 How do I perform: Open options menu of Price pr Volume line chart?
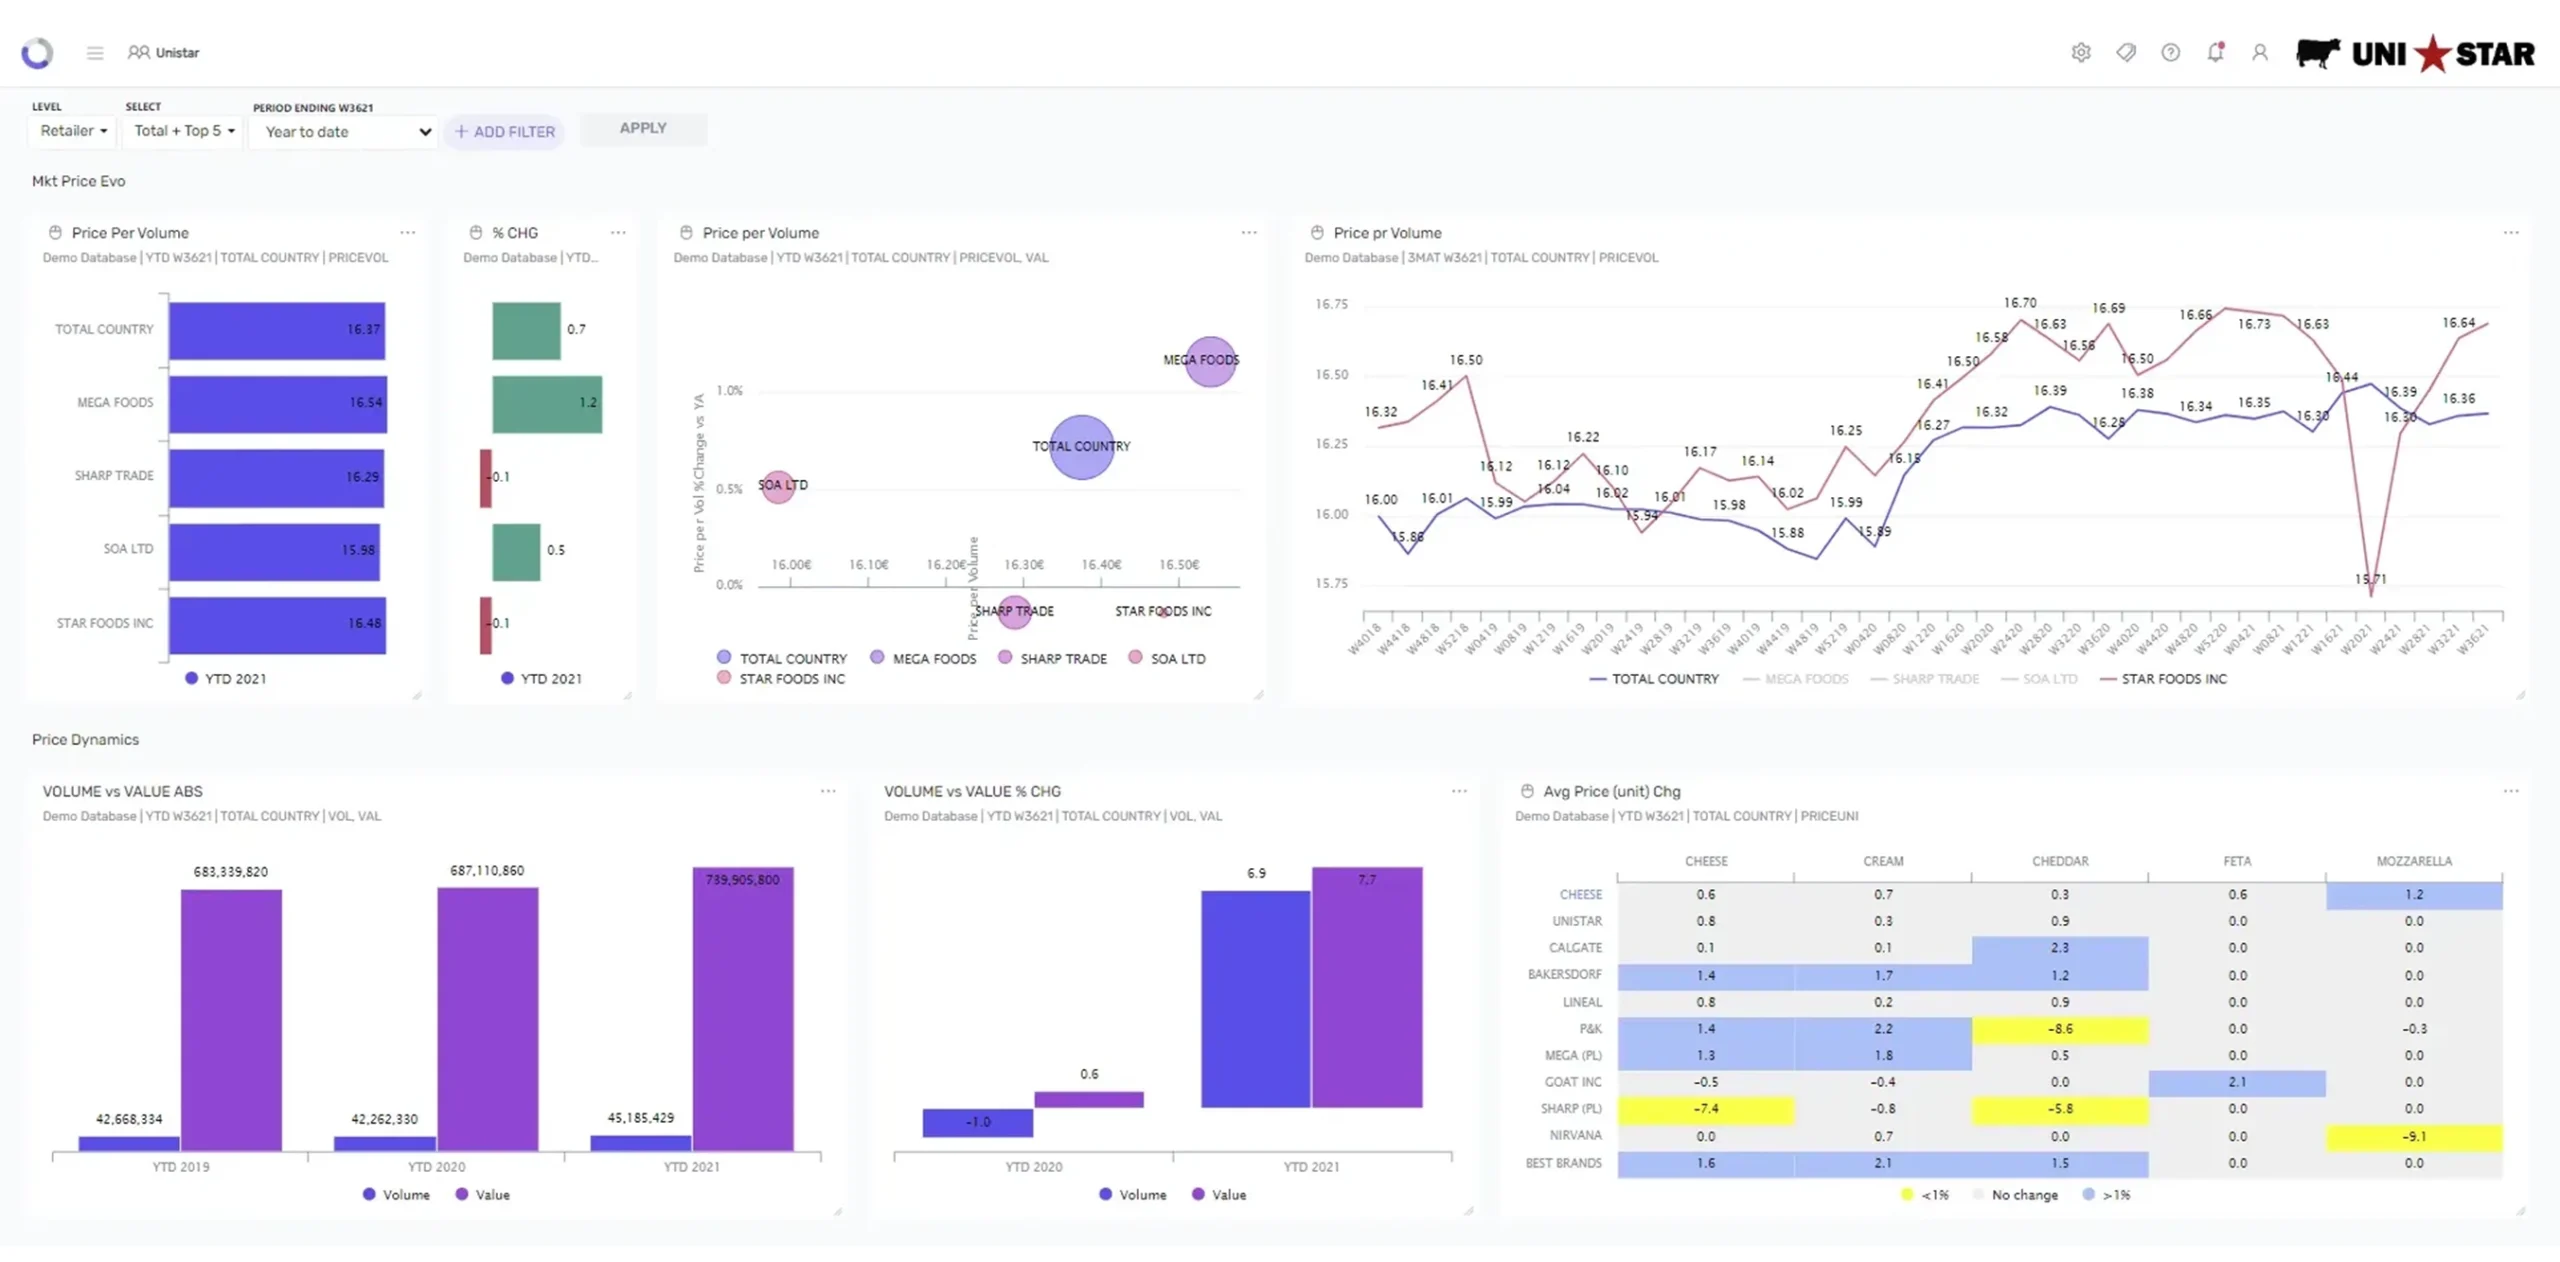click(x=2511, y=232)
